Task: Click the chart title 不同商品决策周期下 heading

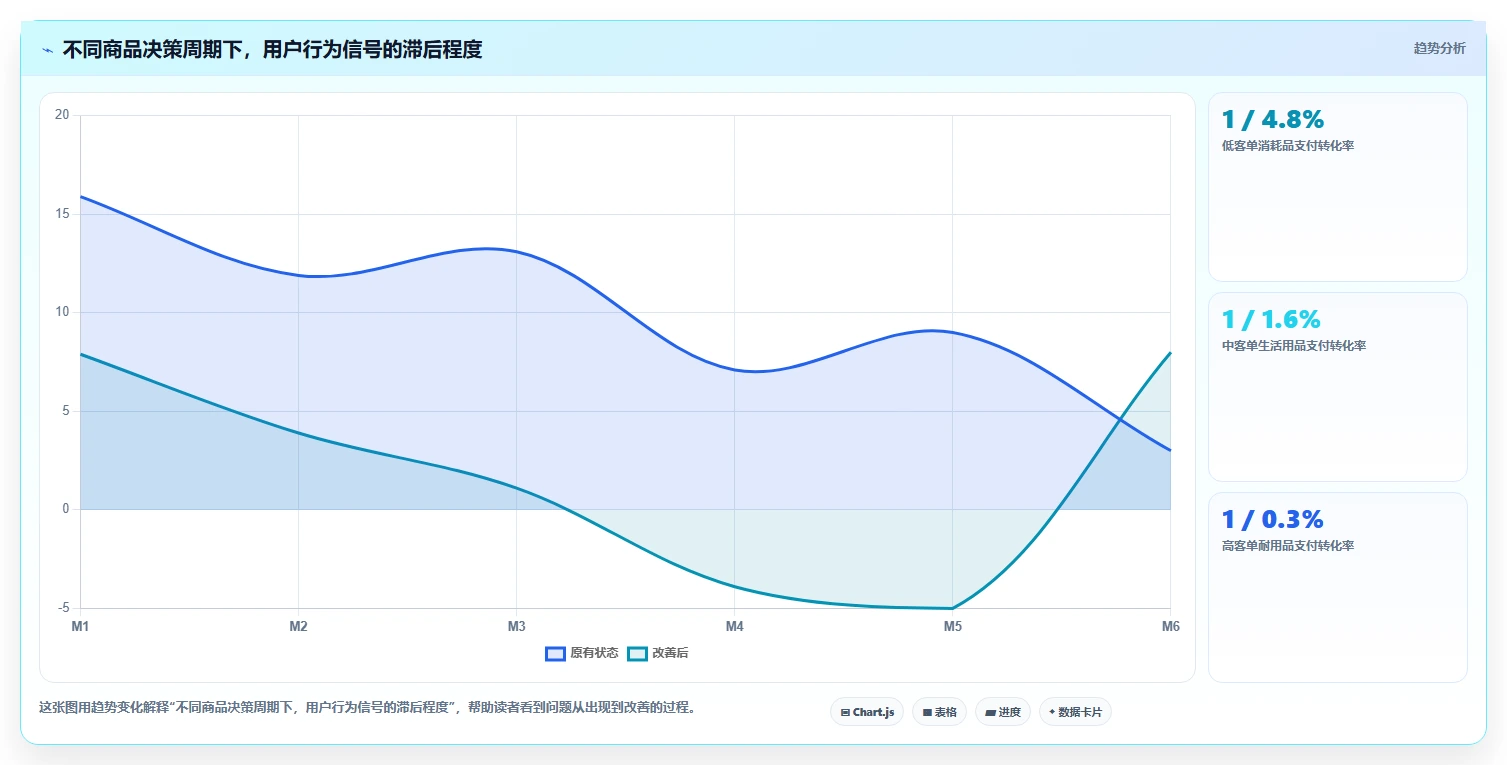Action: pos(272,50)
